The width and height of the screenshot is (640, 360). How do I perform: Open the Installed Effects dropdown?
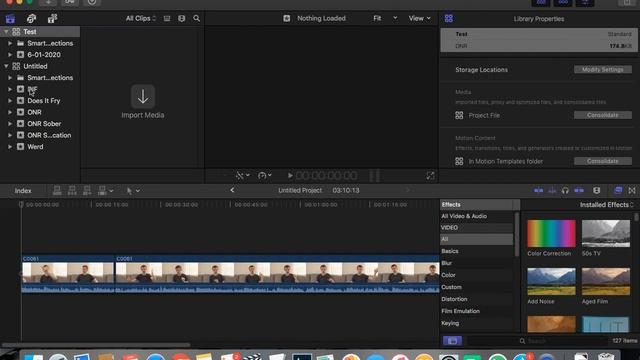coord(607,205)
